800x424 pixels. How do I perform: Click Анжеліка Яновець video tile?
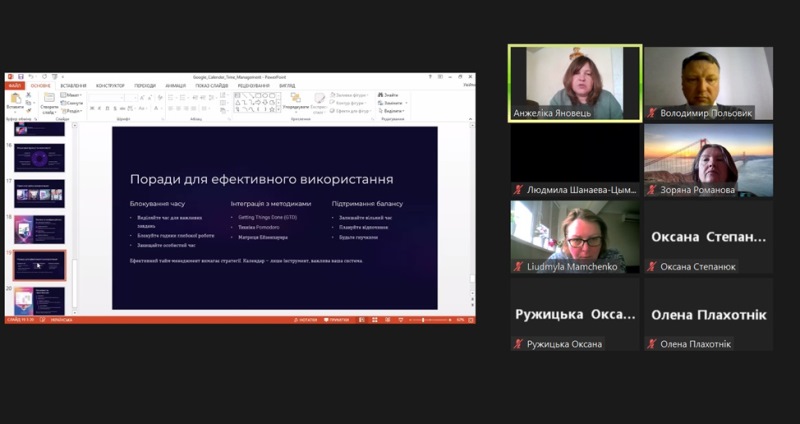(575, 83)
